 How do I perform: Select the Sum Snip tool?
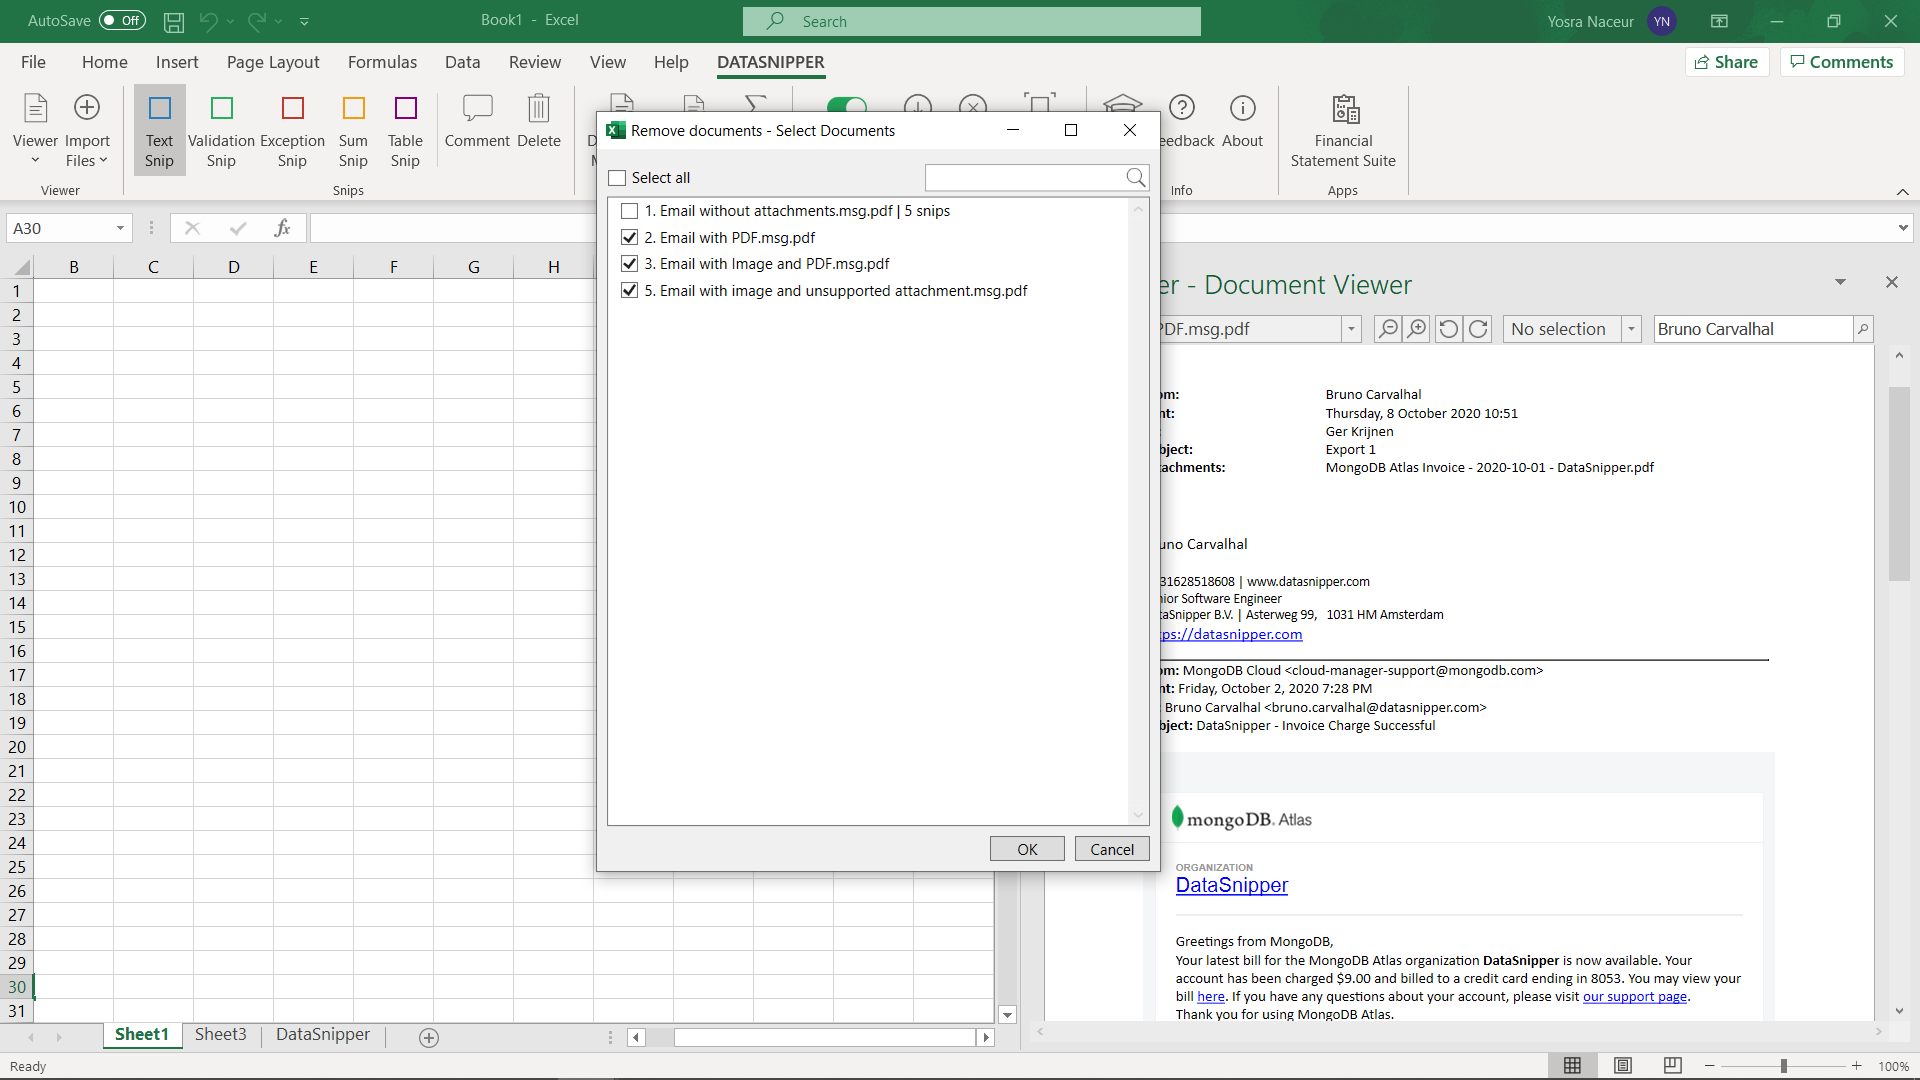[353, 131]
